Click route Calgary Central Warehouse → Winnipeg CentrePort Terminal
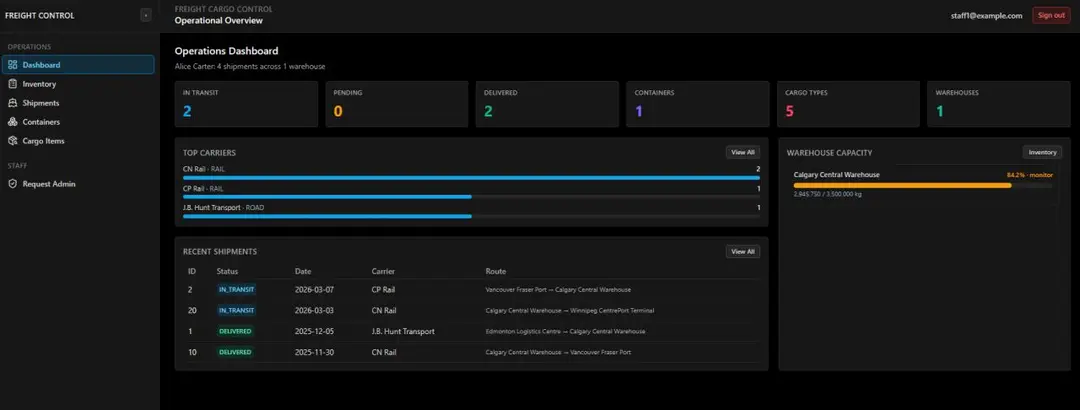 (x=570, y=310)
